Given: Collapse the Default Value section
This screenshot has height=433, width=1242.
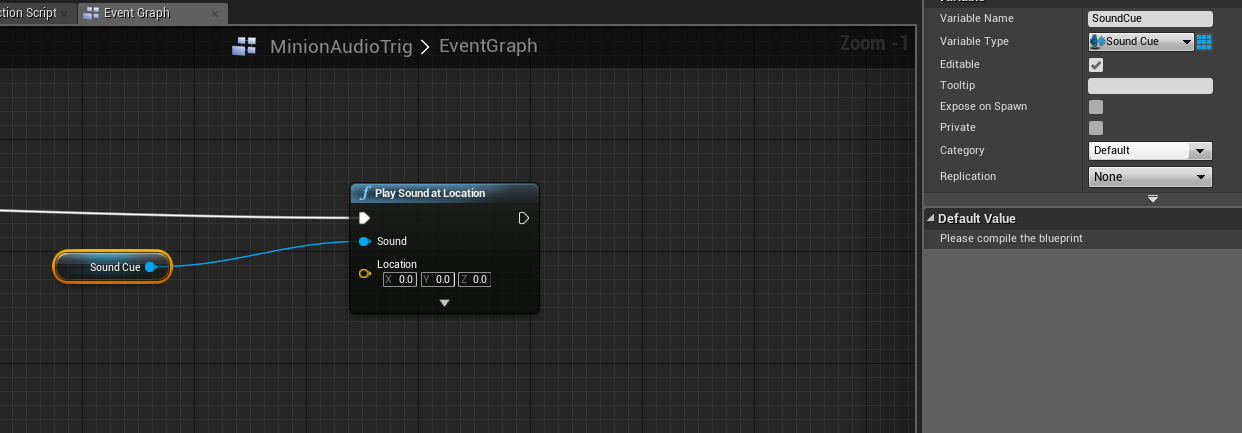Looking at the screenshot, I should [x=931, y=218].
